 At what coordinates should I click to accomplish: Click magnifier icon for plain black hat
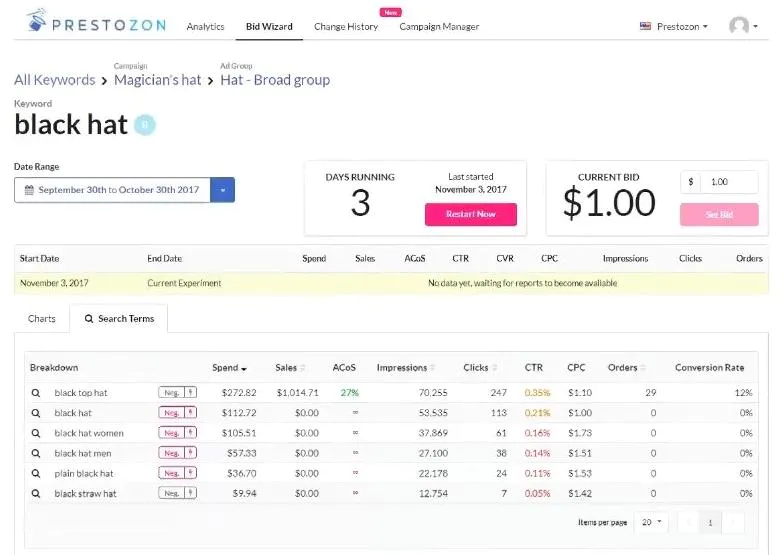pyautogui.click(x=36, y=473)
